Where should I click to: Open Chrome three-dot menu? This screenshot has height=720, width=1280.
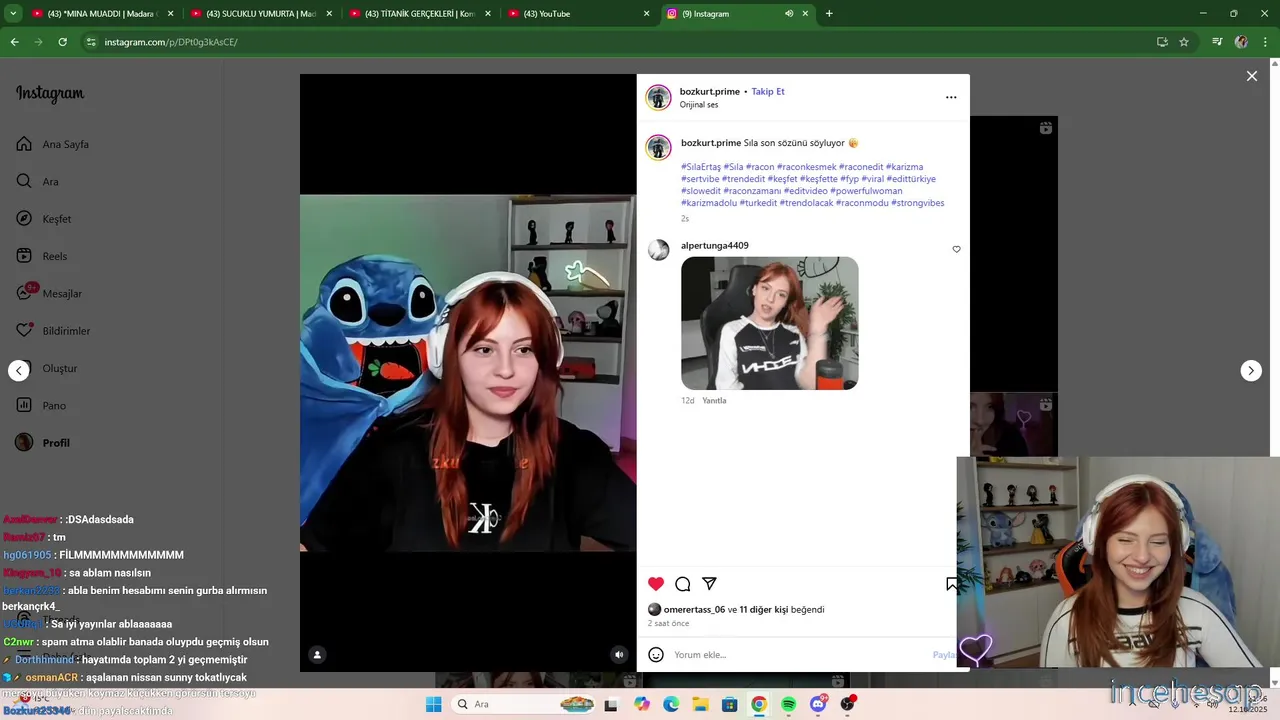(1264, 42)
